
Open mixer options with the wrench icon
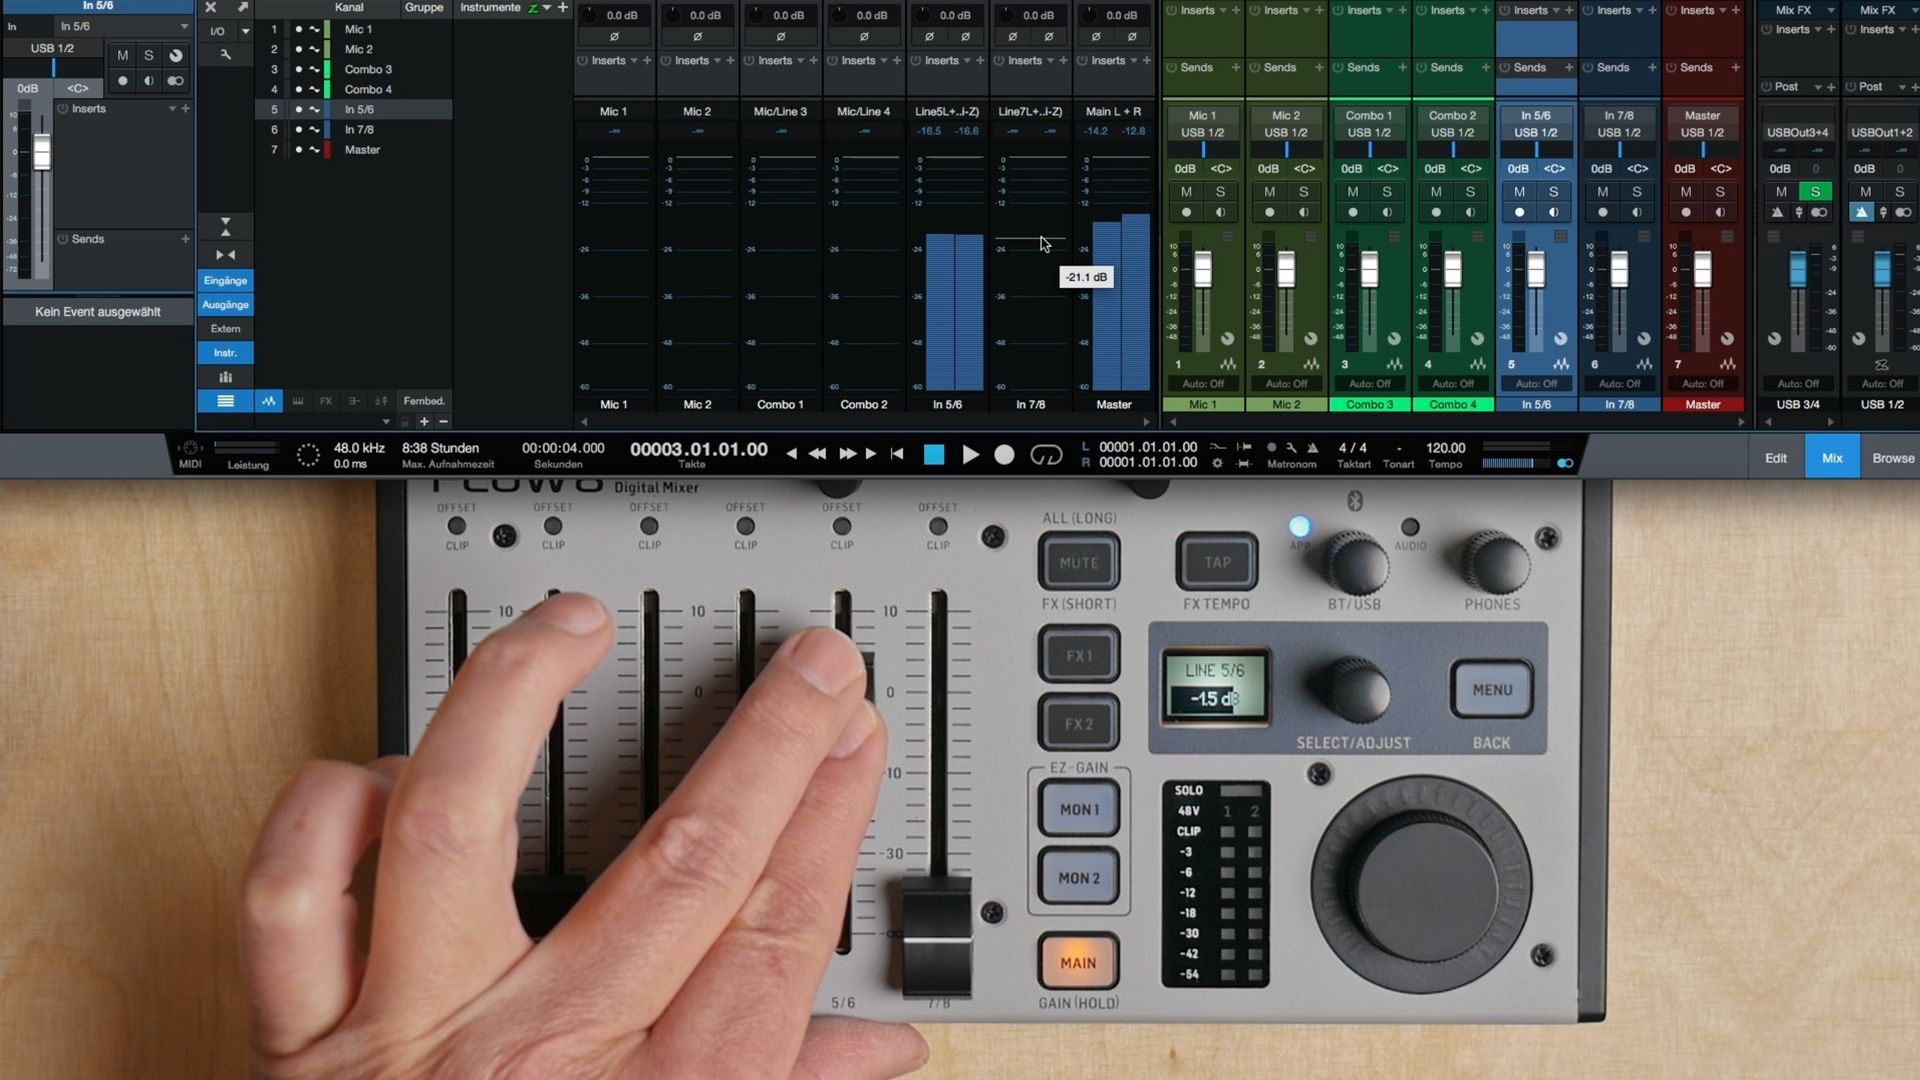pyautogui.click(x=225, y=55)
